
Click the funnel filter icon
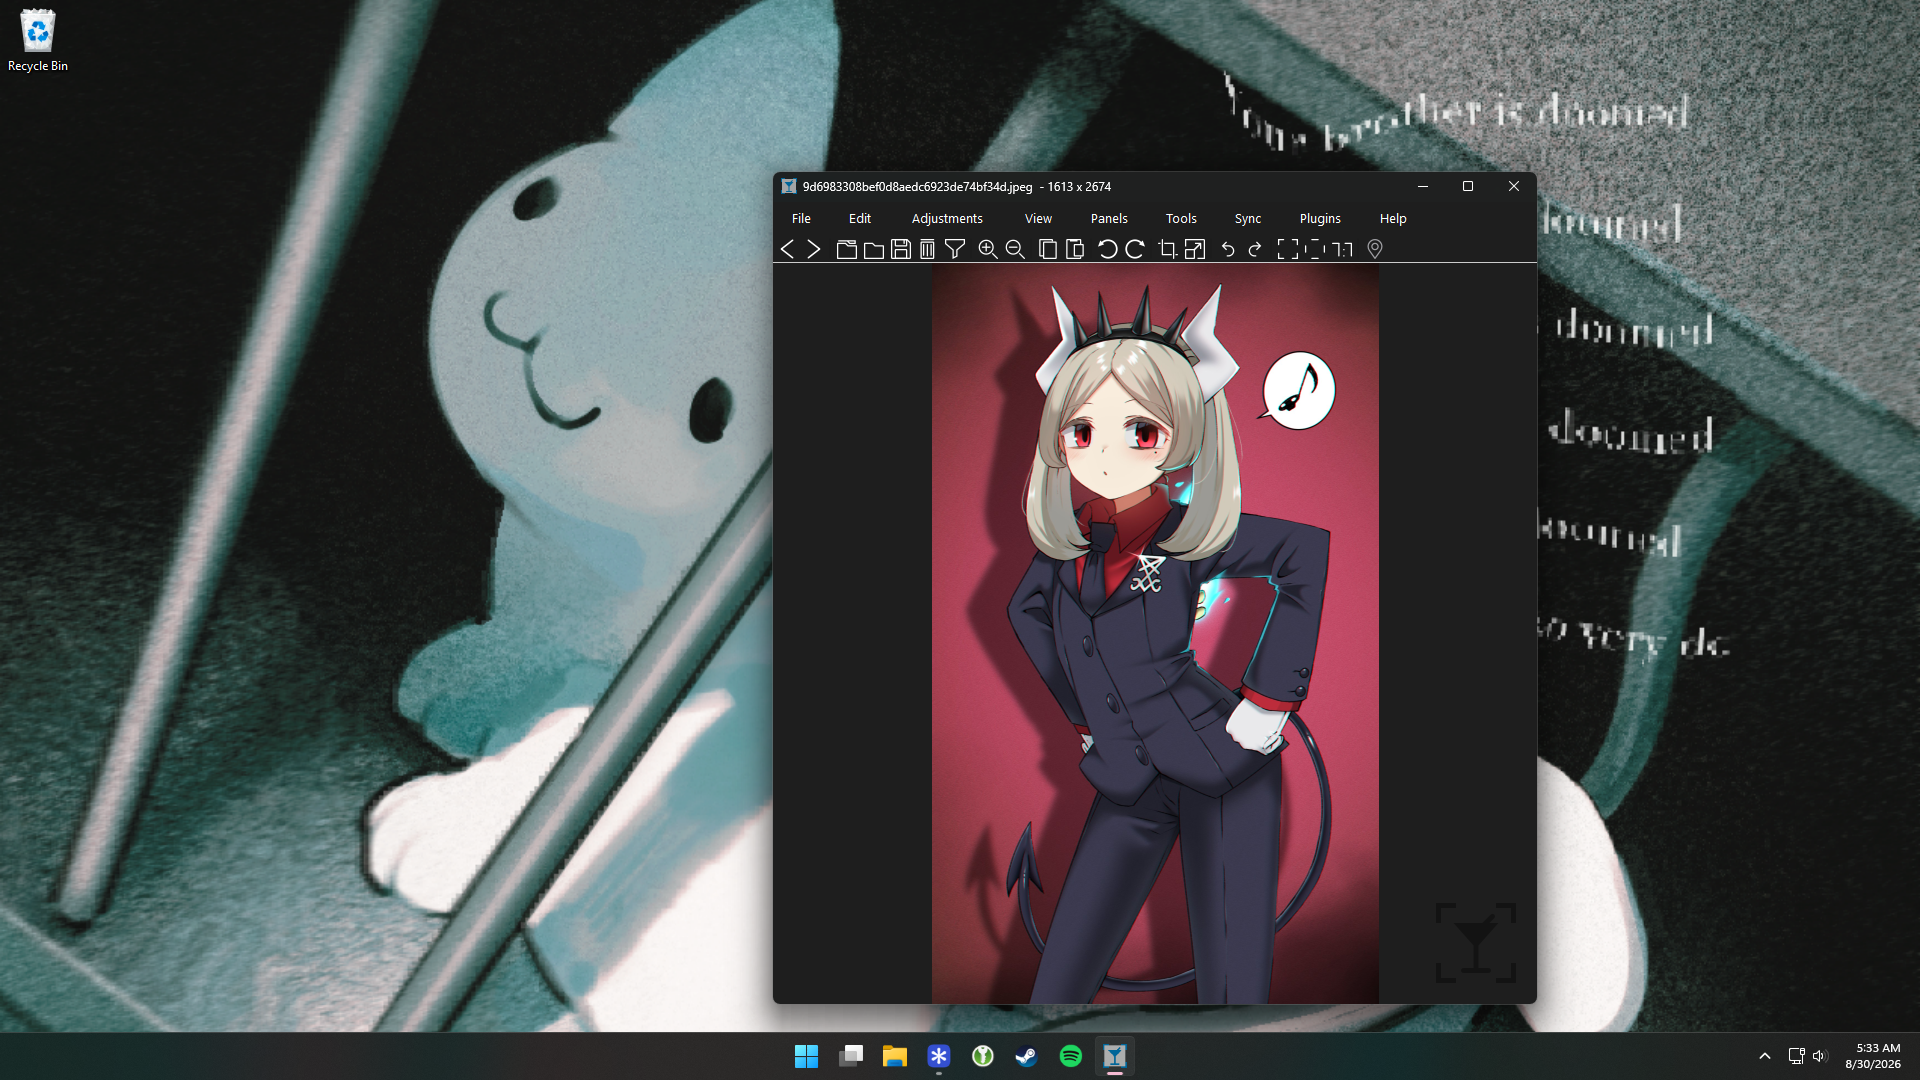955,249
